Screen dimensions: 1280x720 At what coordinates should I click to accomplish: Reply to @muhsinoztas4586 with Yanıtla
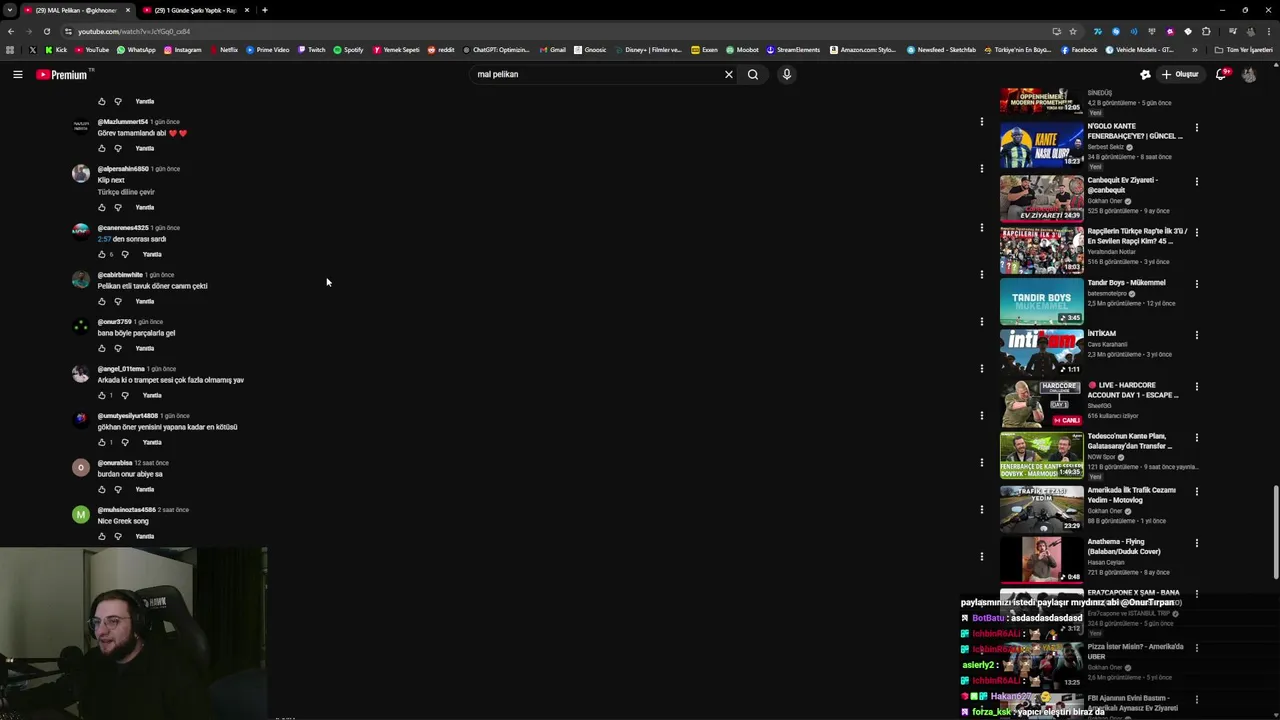145,536
